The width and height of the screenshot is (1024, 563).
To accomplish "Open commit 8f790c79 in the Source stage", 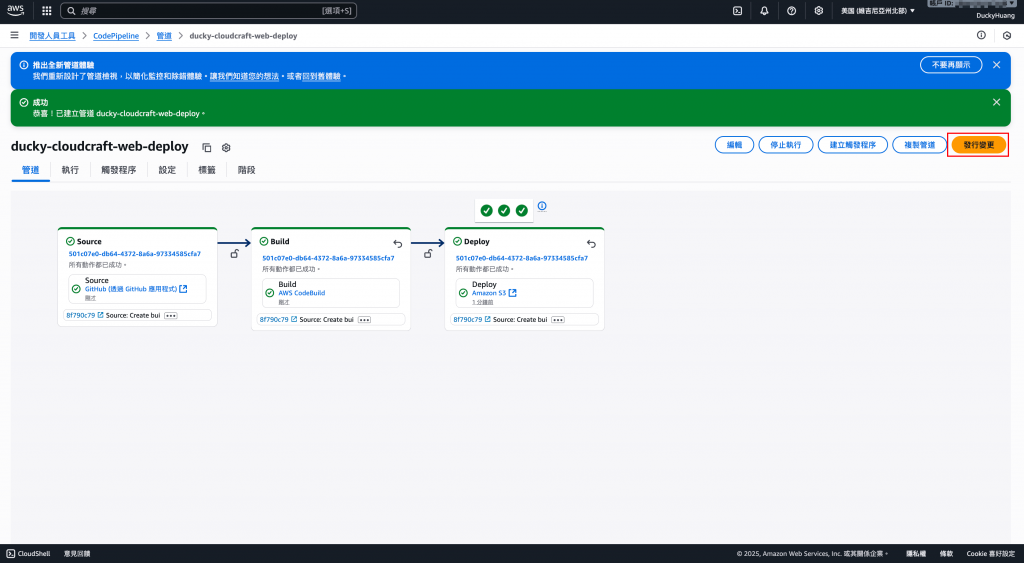I will pos(84,315).
